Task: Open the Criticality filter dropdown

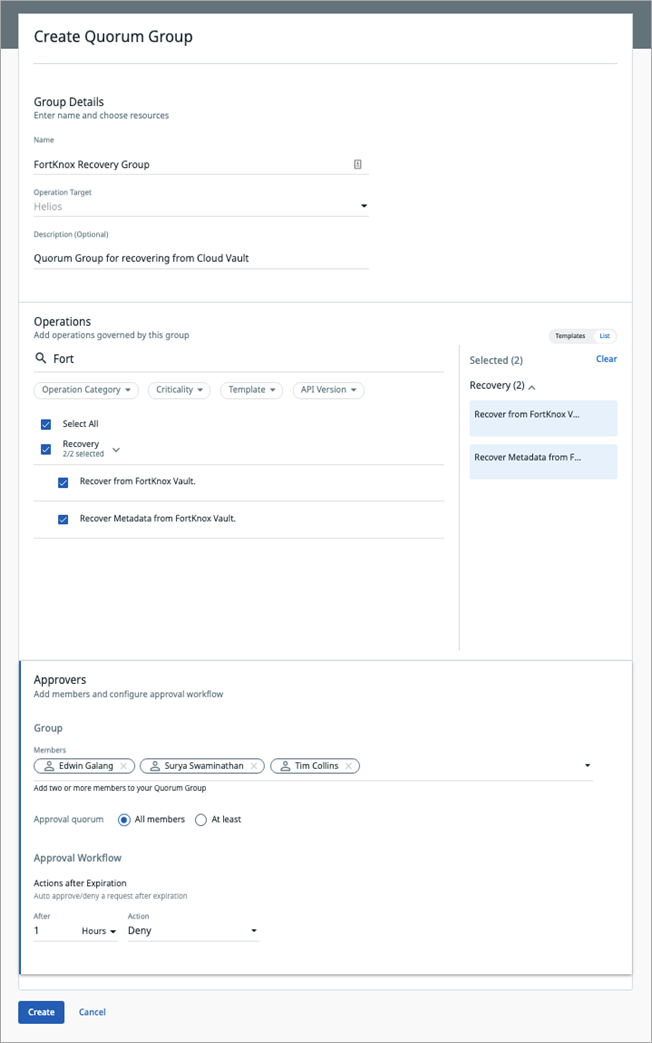Action: [x=180, y=390]
